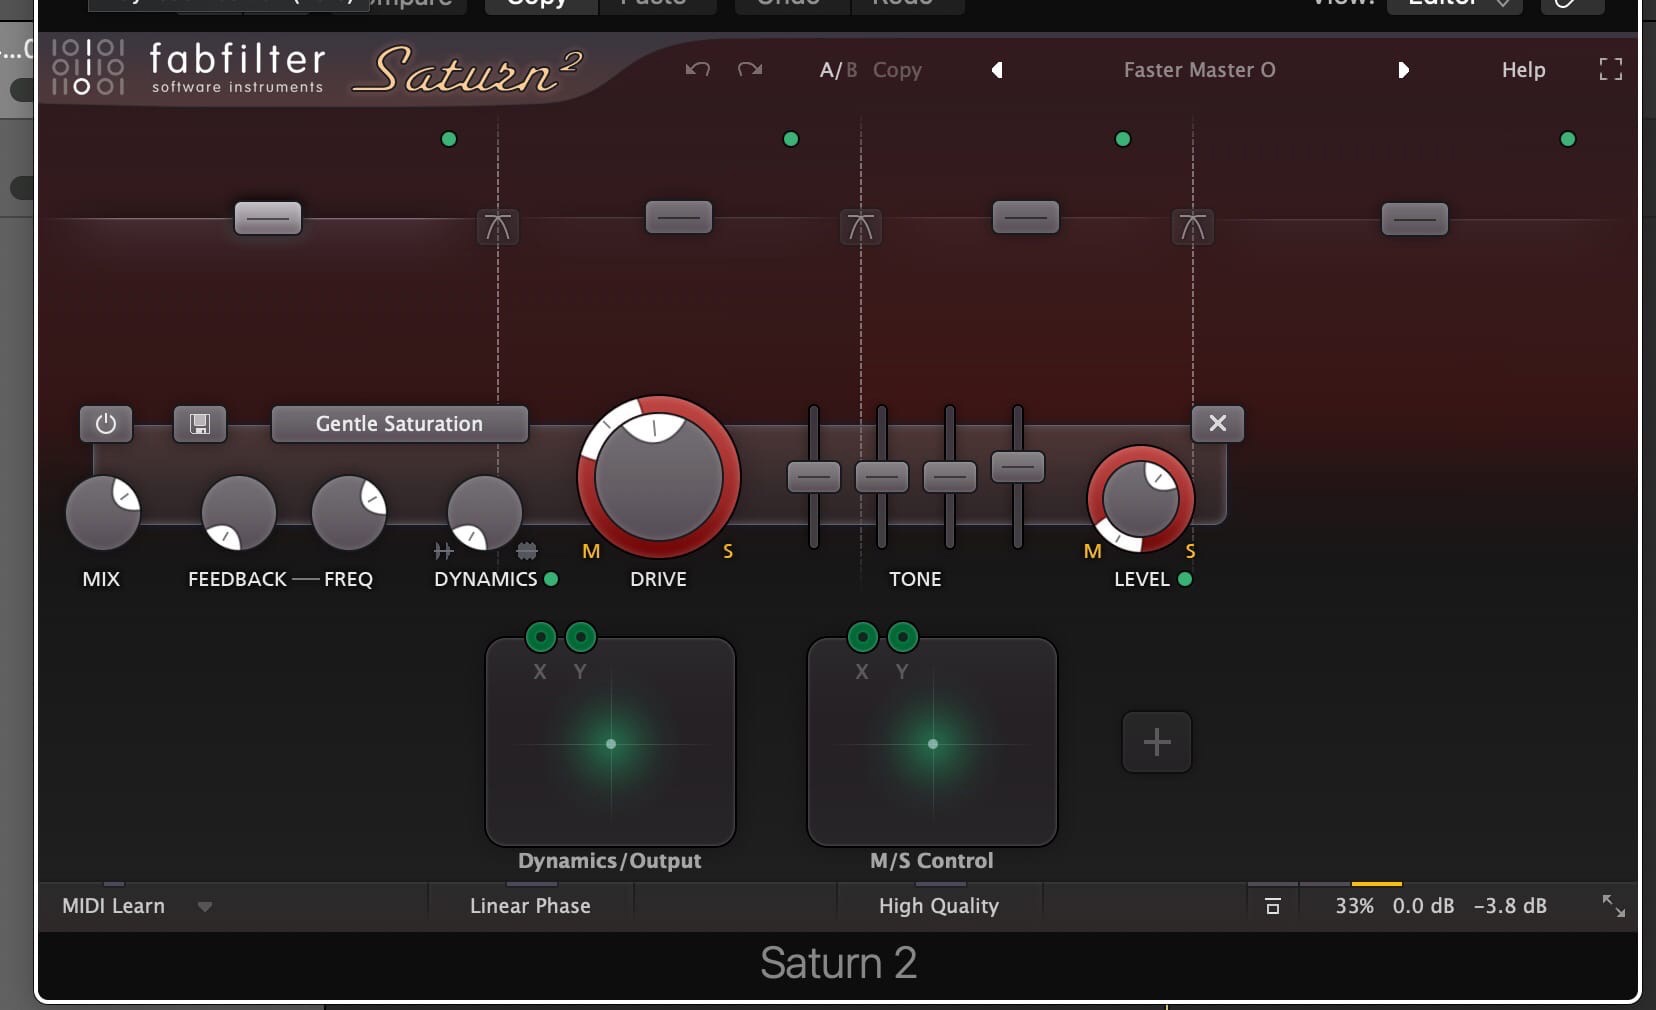
Task: Toggle A/B state comparison
Action: pos(837,70)
